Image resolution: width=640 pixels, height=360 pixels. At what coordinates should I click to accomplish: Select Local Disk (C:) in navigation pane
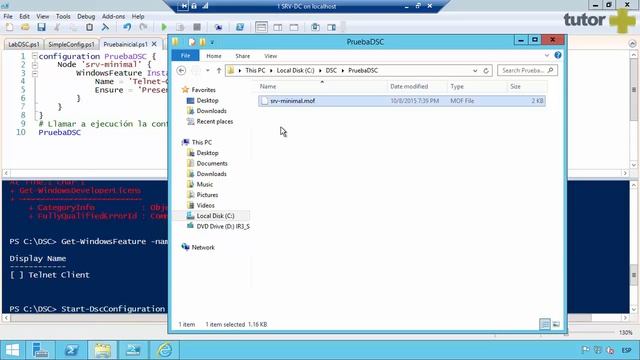215,216
